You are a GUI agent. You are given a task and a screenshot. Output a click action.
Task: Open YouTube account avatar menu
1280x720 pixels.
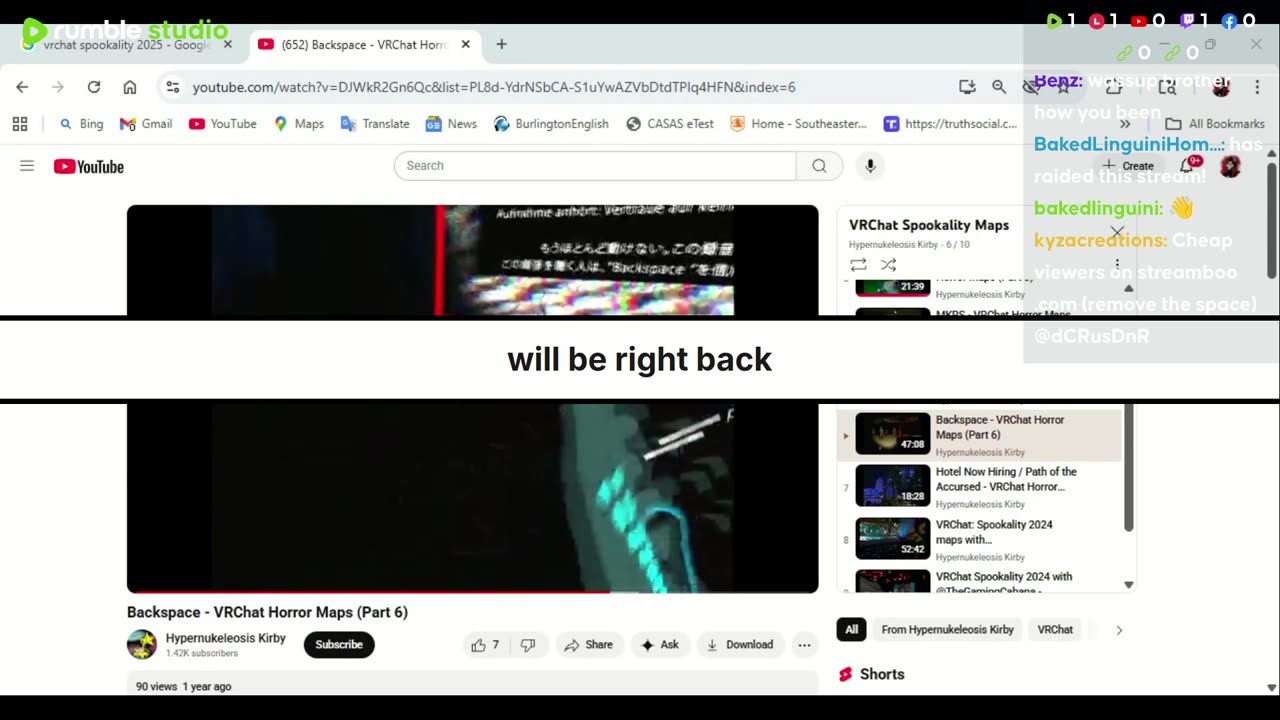[x=1230, y=166]
